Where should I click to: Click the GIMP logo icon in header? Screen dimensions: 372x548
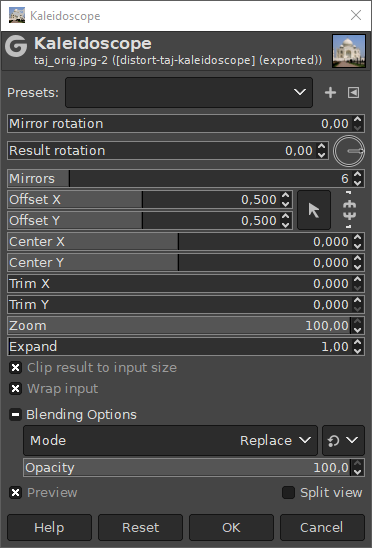click(x=16, y=46)
